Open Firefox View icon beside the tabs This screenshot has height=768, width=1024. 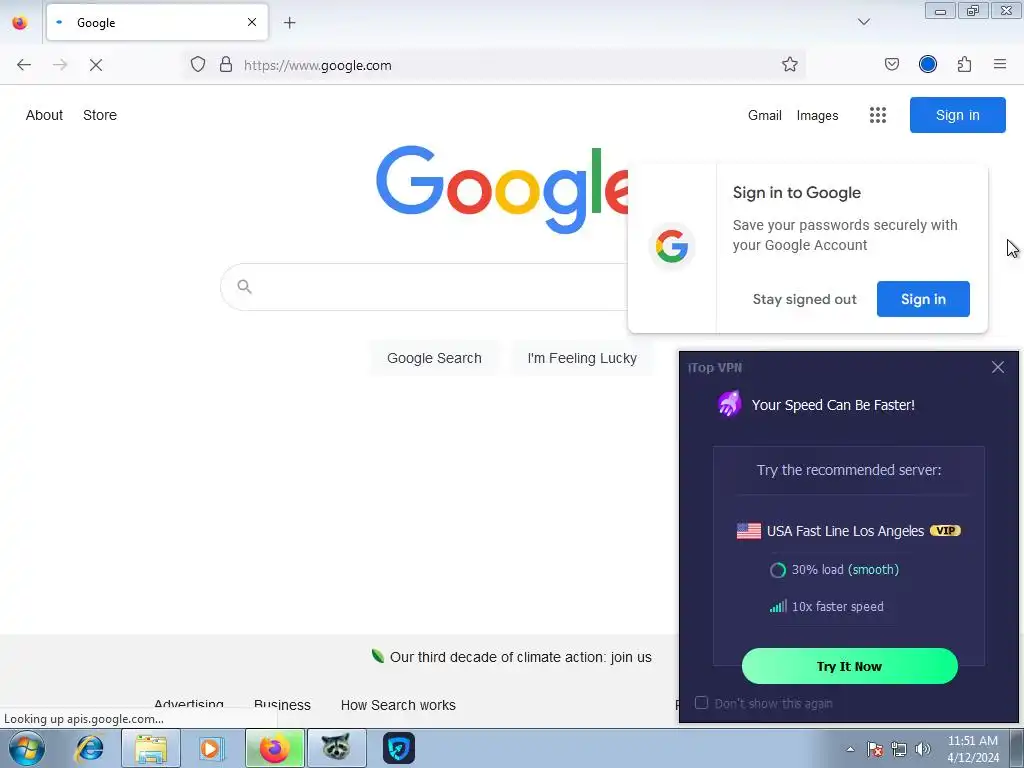pos(20,22)
